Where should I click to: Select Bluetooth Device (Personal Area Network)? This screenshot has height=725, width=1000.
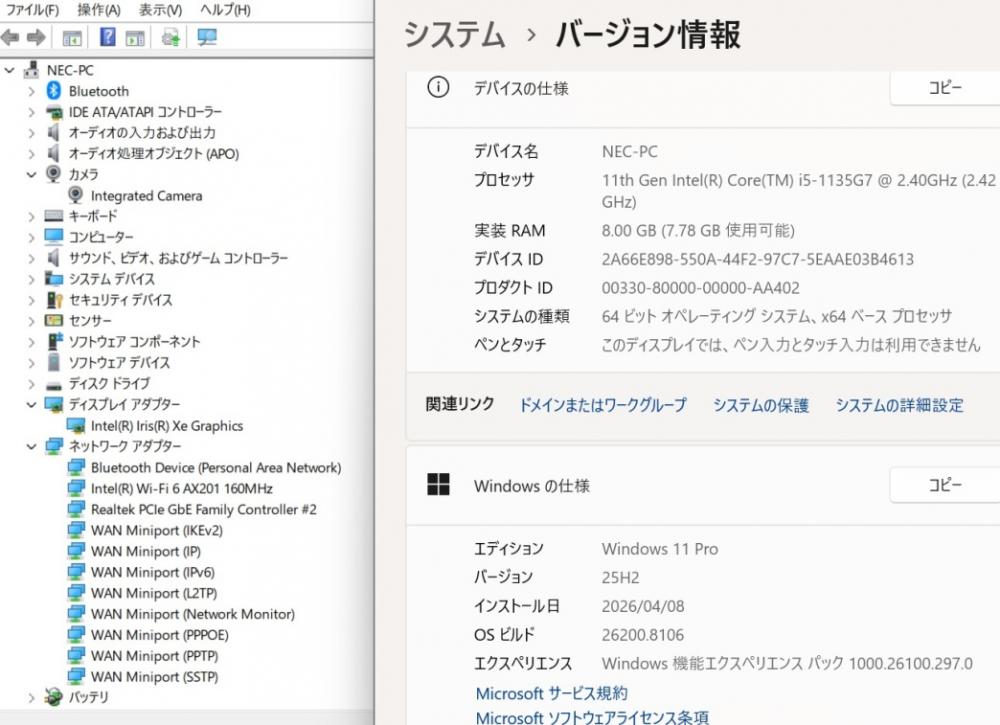pyautogui.click(x=216, y=467)
